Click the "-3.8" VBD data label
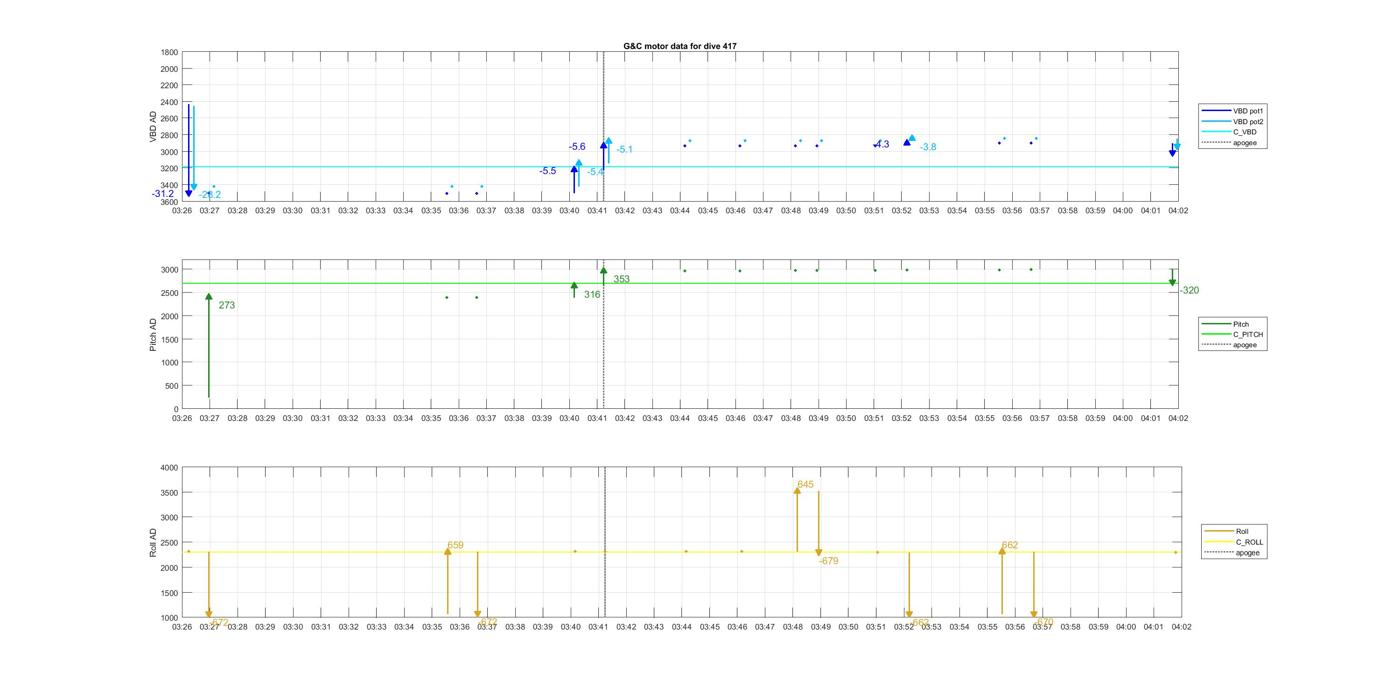Viewport: 1400px width, 693px height. point(928,147)
